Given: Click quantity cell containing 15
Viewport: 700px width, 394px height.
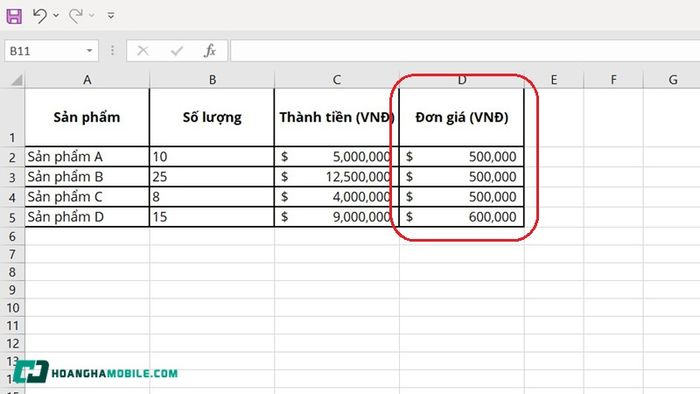Looking at the screenshot, I should [x=212, y=217].
